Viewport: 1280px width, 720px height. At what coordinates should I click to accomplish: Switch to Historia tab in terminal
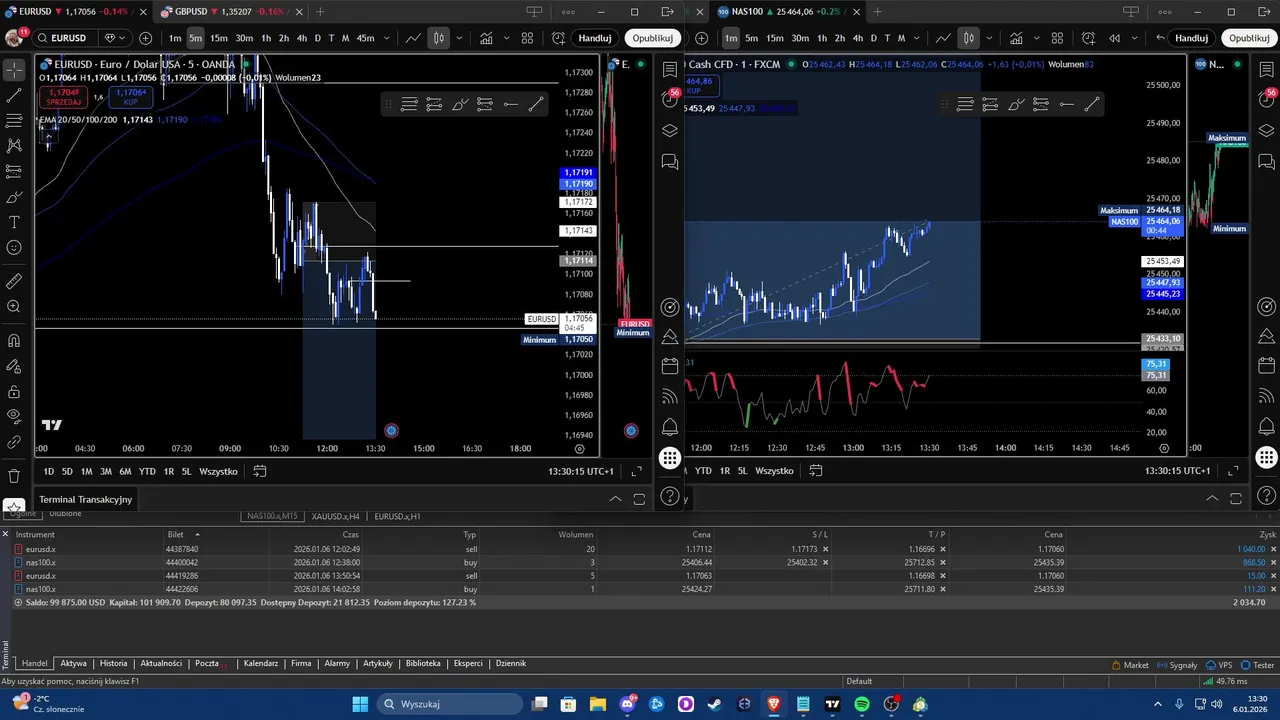pos(113,663)
